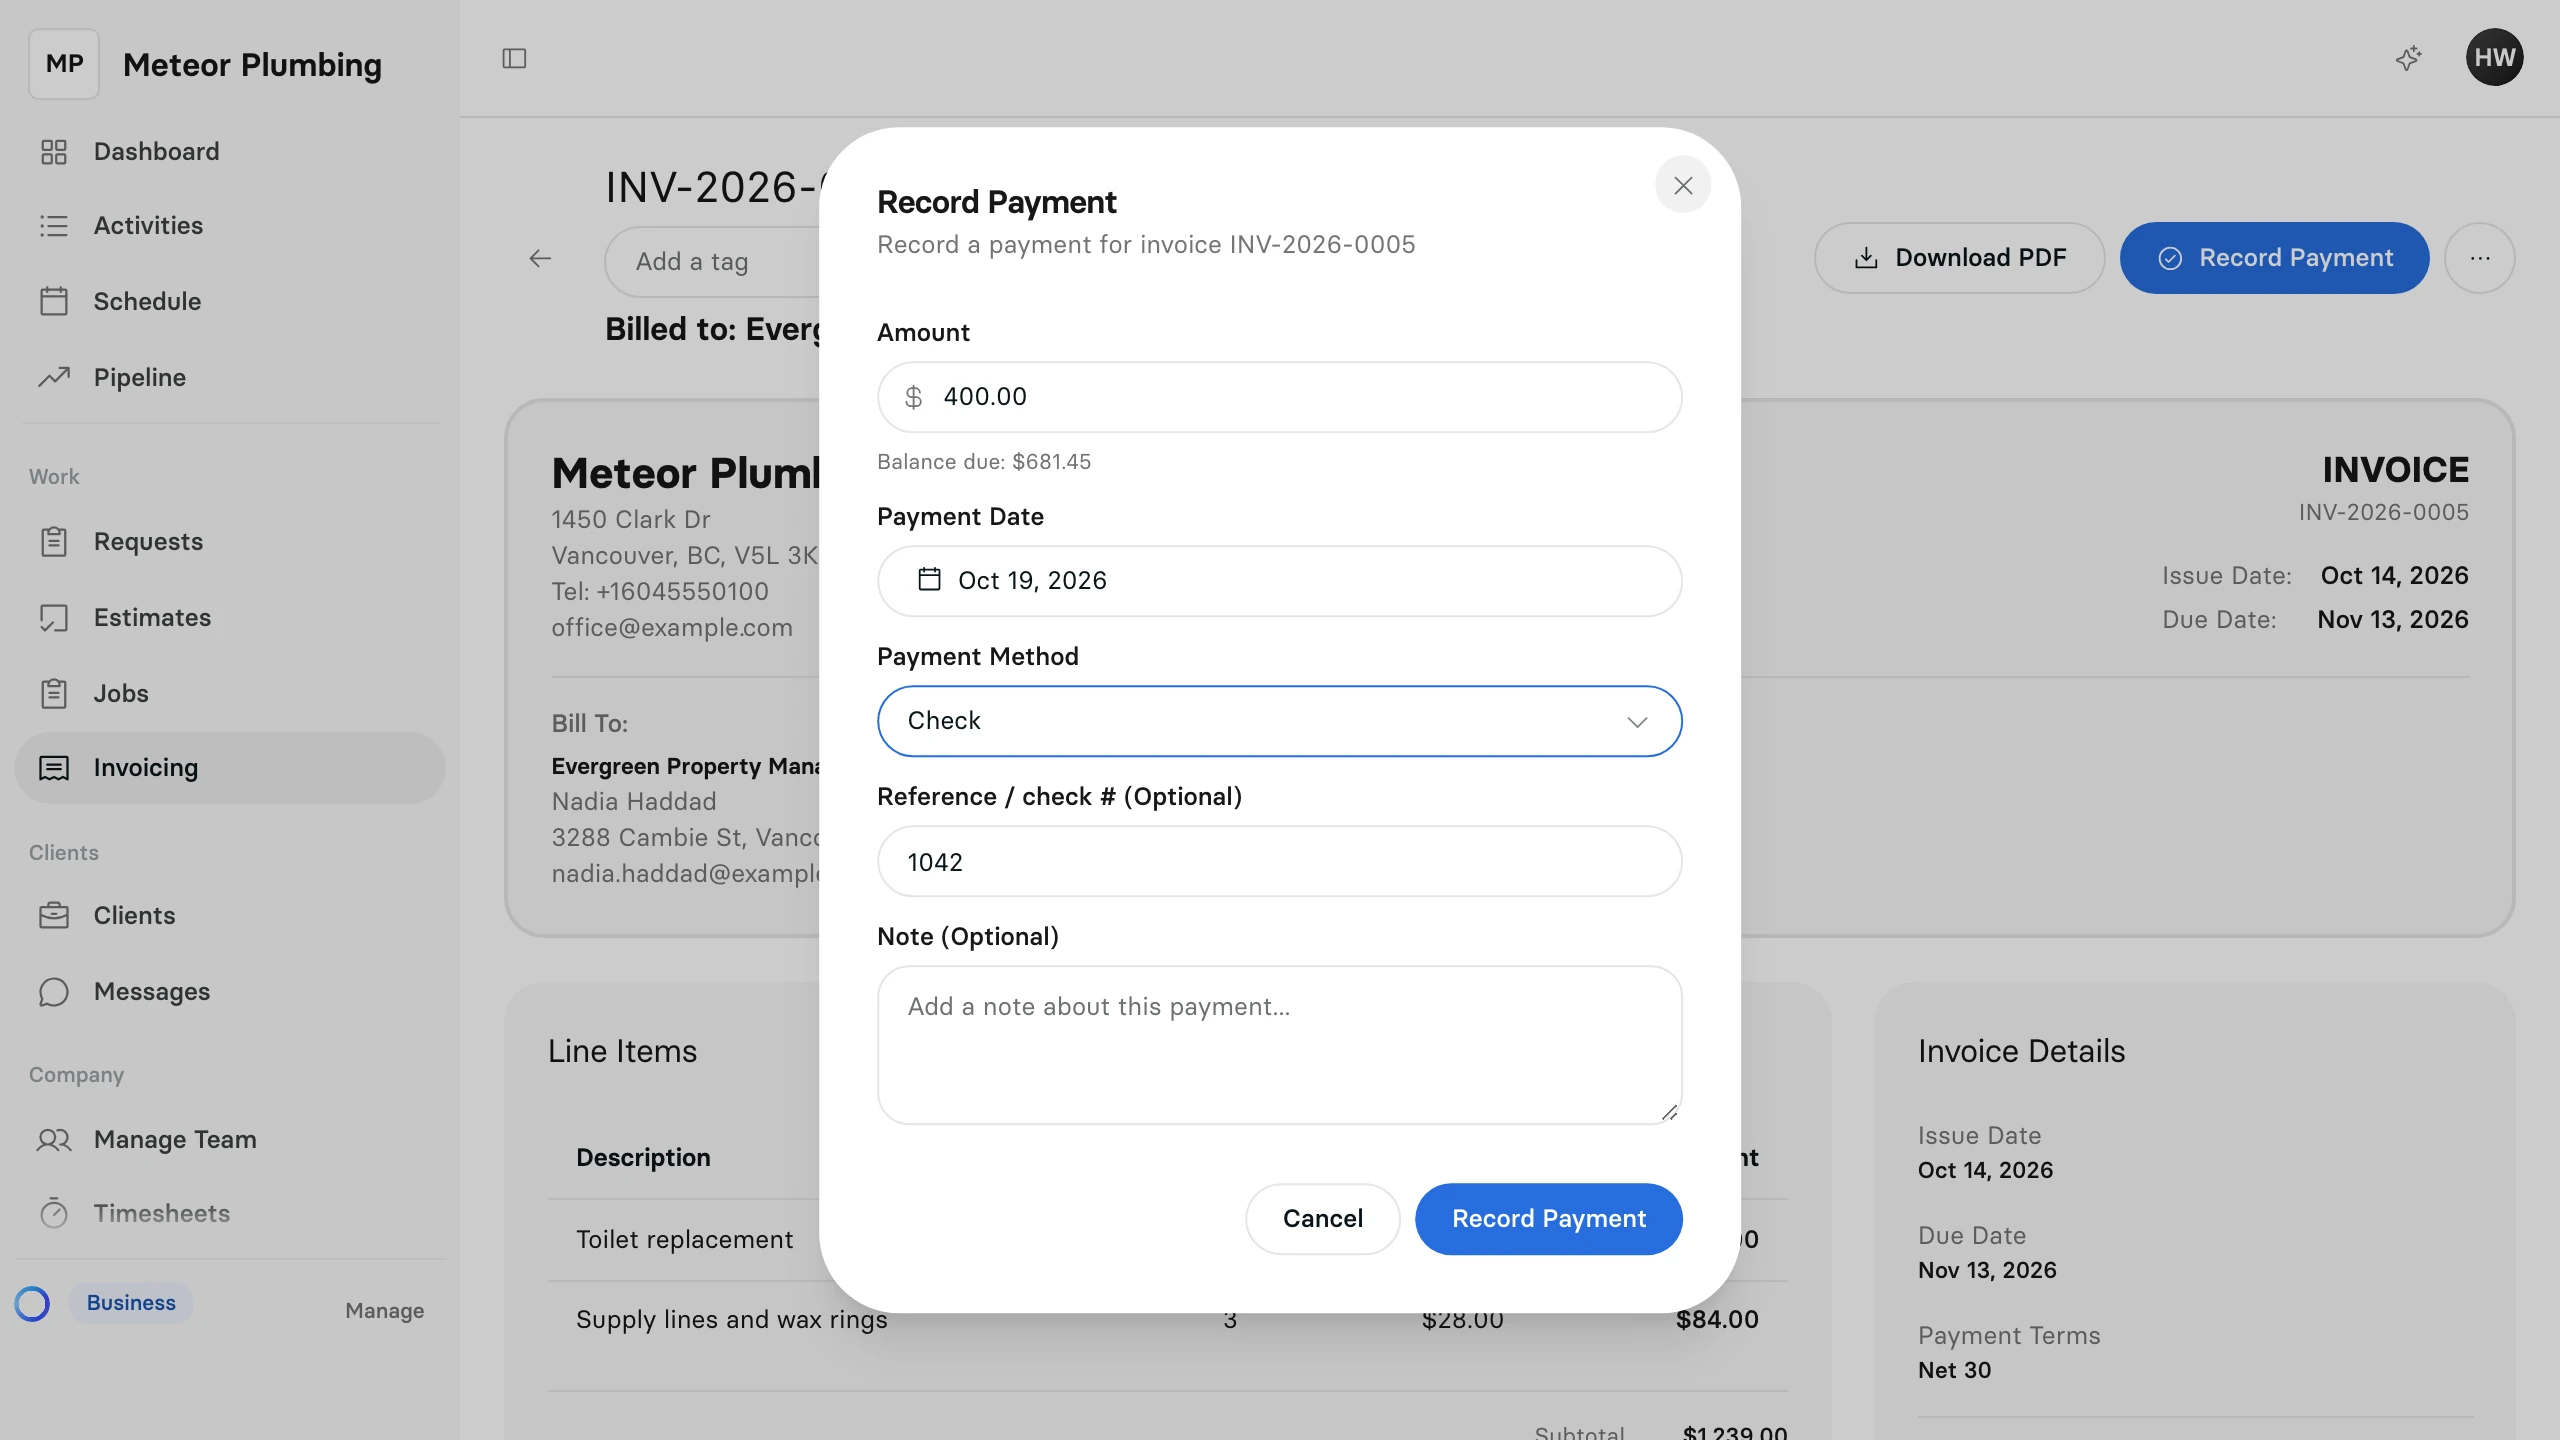The height and width of the screenshot is (1440, 2560).
Task: Click the Business plan badge
Action: point(131,1303)
